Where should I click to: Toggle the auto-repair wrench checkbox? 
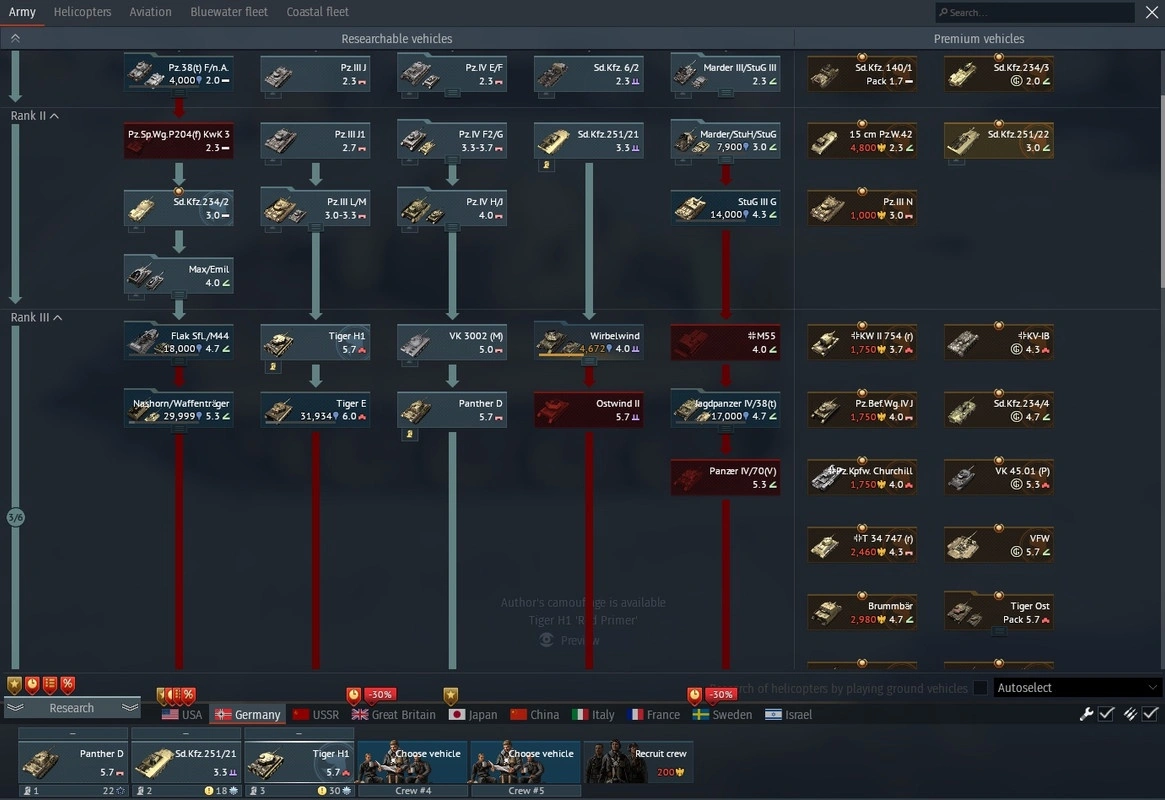coord(1106,714)
